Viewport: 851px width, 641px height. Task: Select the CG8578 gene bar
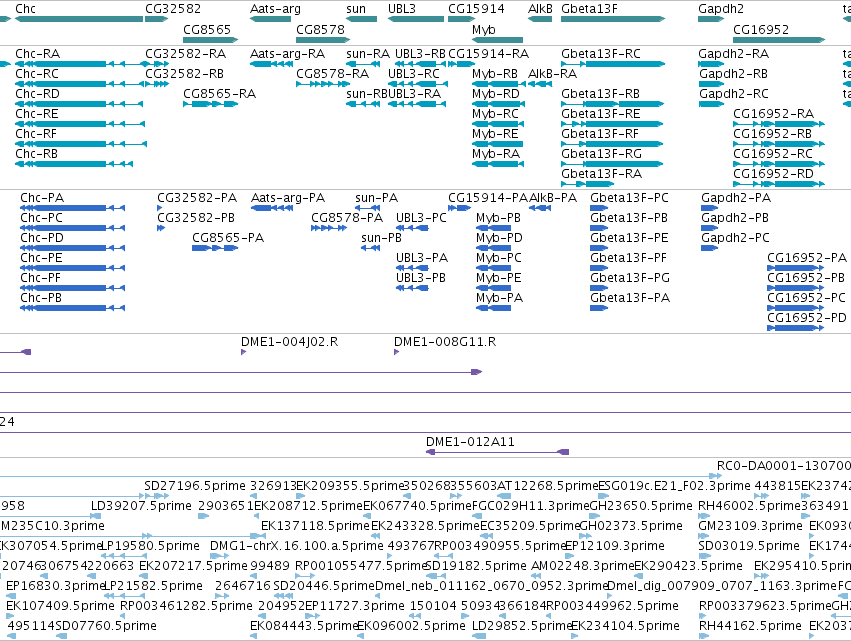(323, 40)
